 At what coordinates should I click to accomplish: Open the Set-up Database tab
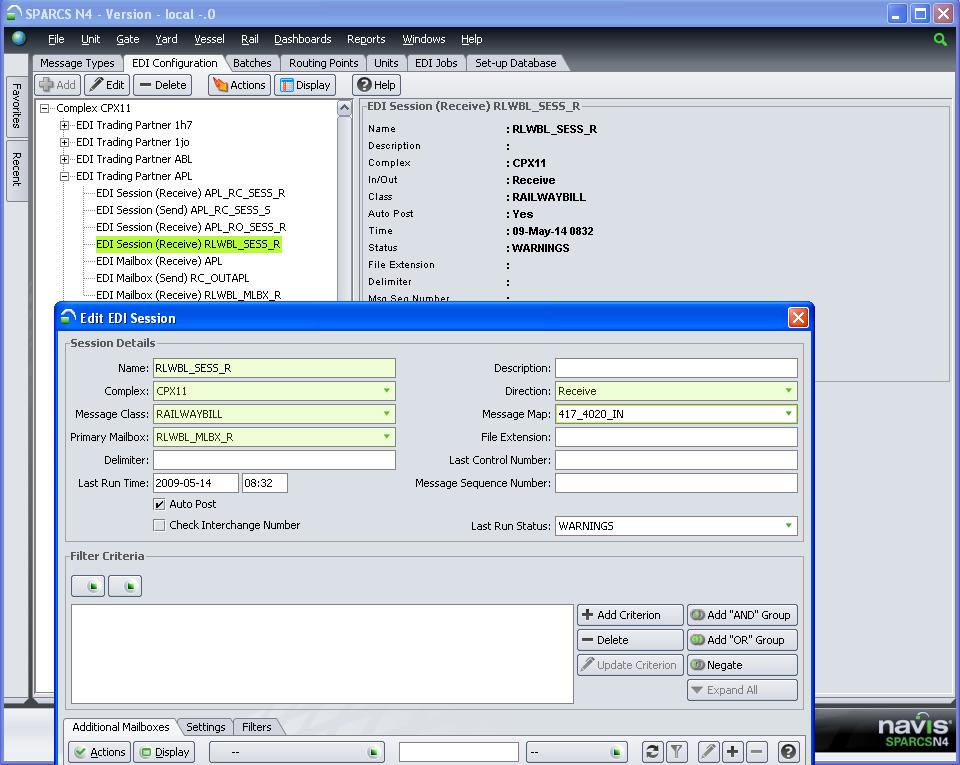[x=516, y=63]
